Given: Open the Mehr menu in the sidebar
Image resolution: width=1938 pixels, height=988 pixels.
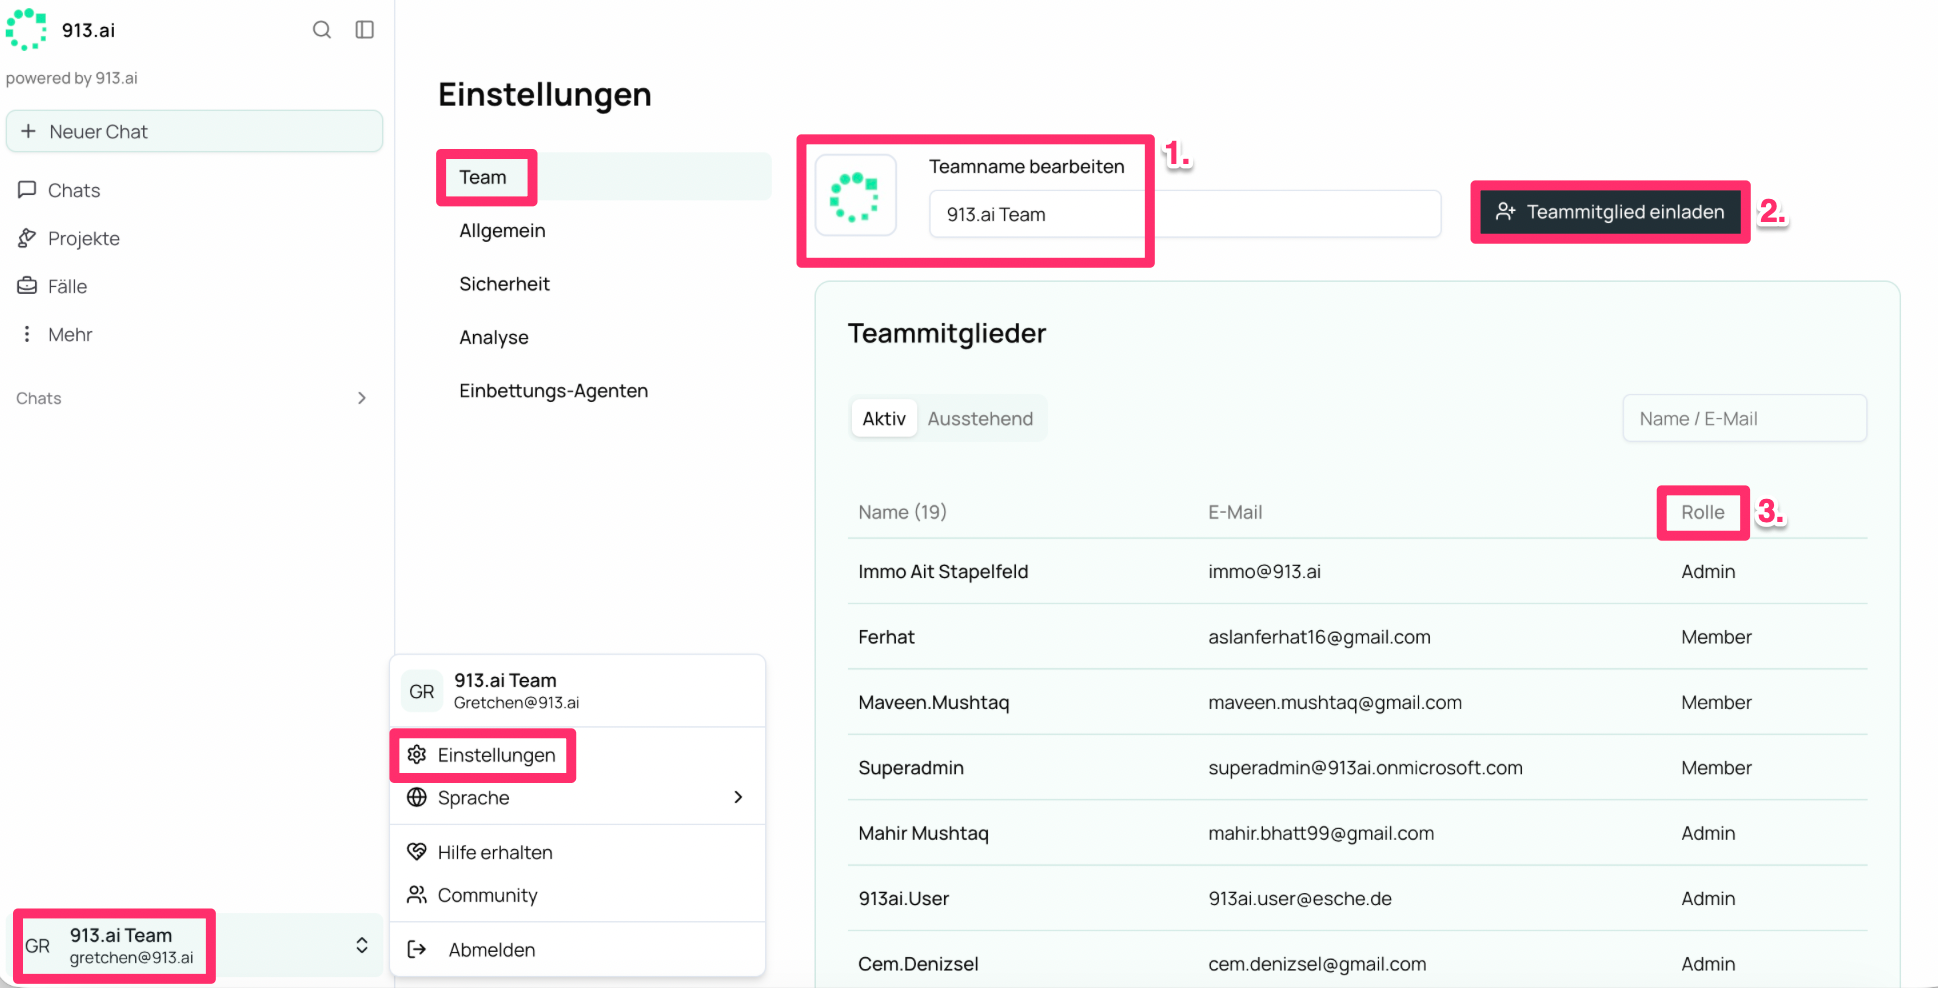Looking at the screenshot, I should (x=70, y=334).
